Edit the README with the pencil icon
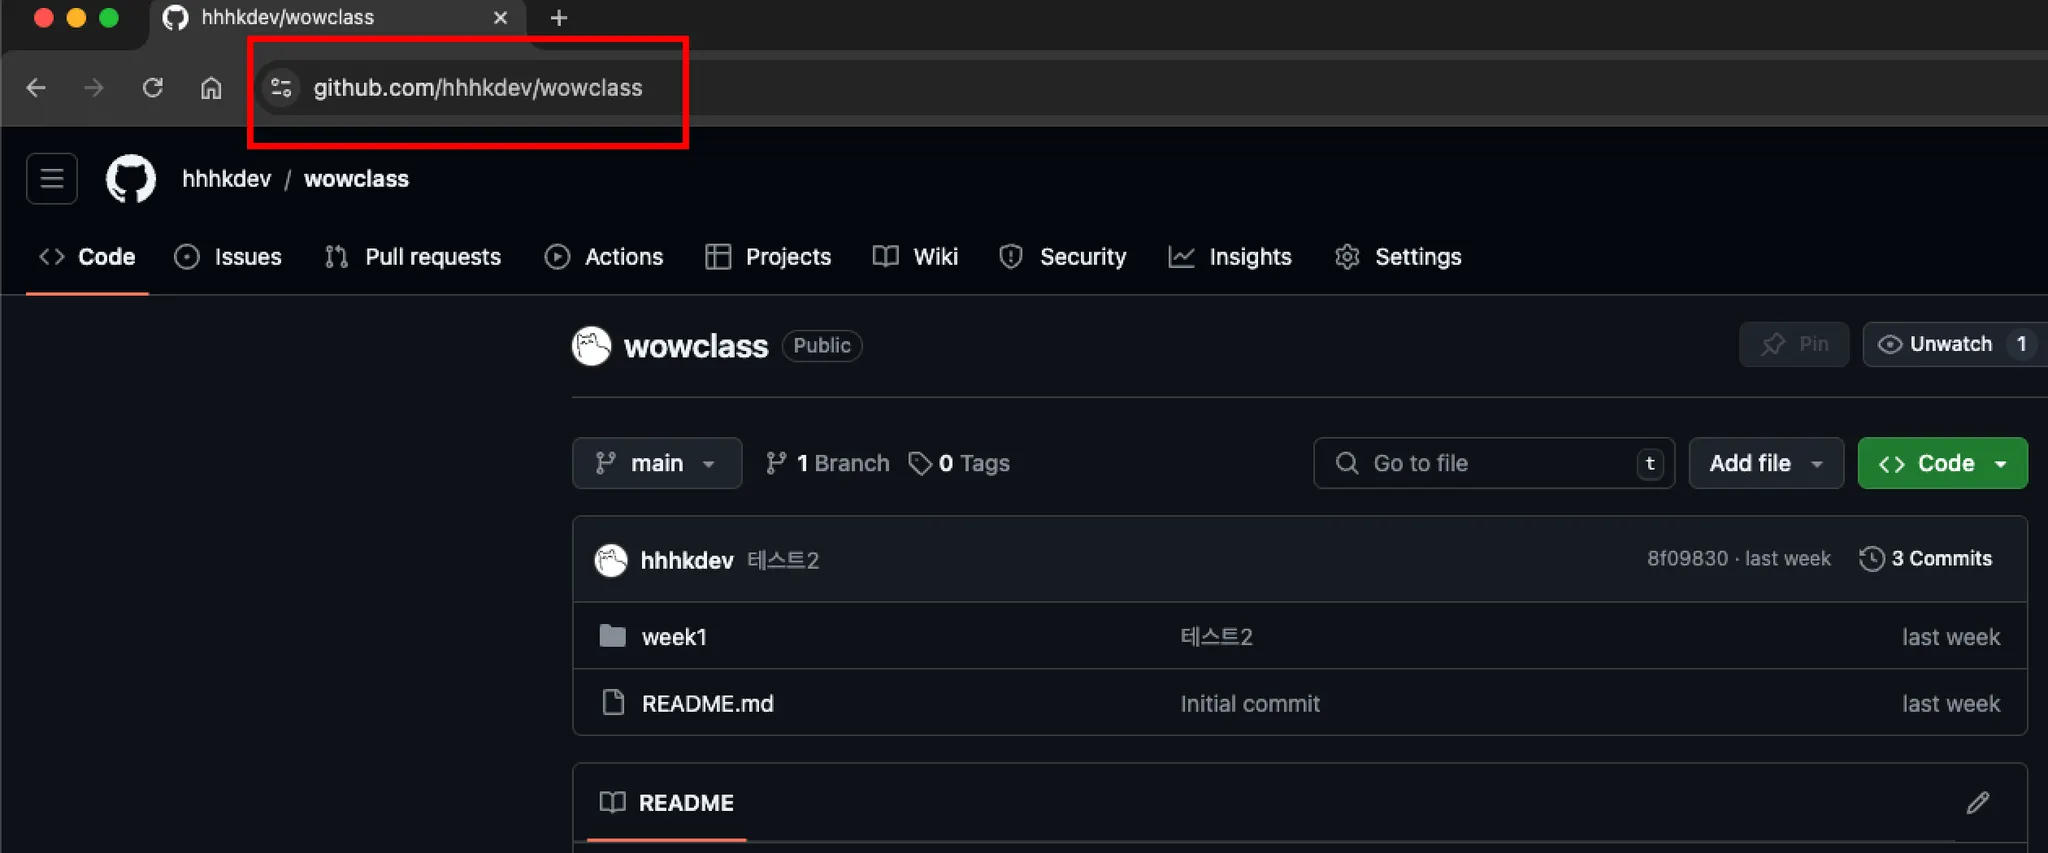The image size is (2048, 853). [1977, 803]
